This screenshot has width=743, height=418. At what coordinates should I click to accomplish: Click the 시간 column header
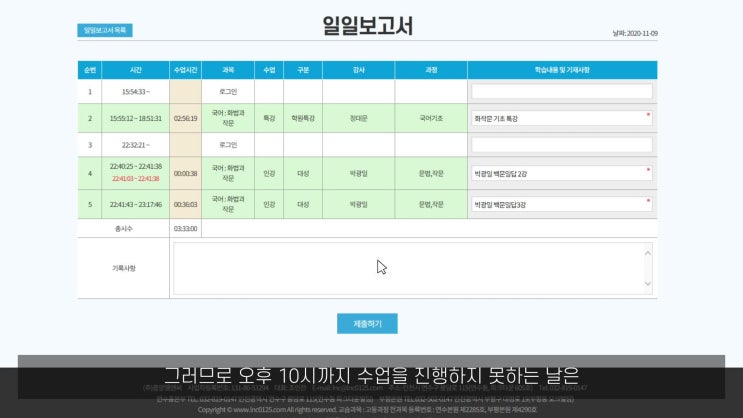point(136,70)
